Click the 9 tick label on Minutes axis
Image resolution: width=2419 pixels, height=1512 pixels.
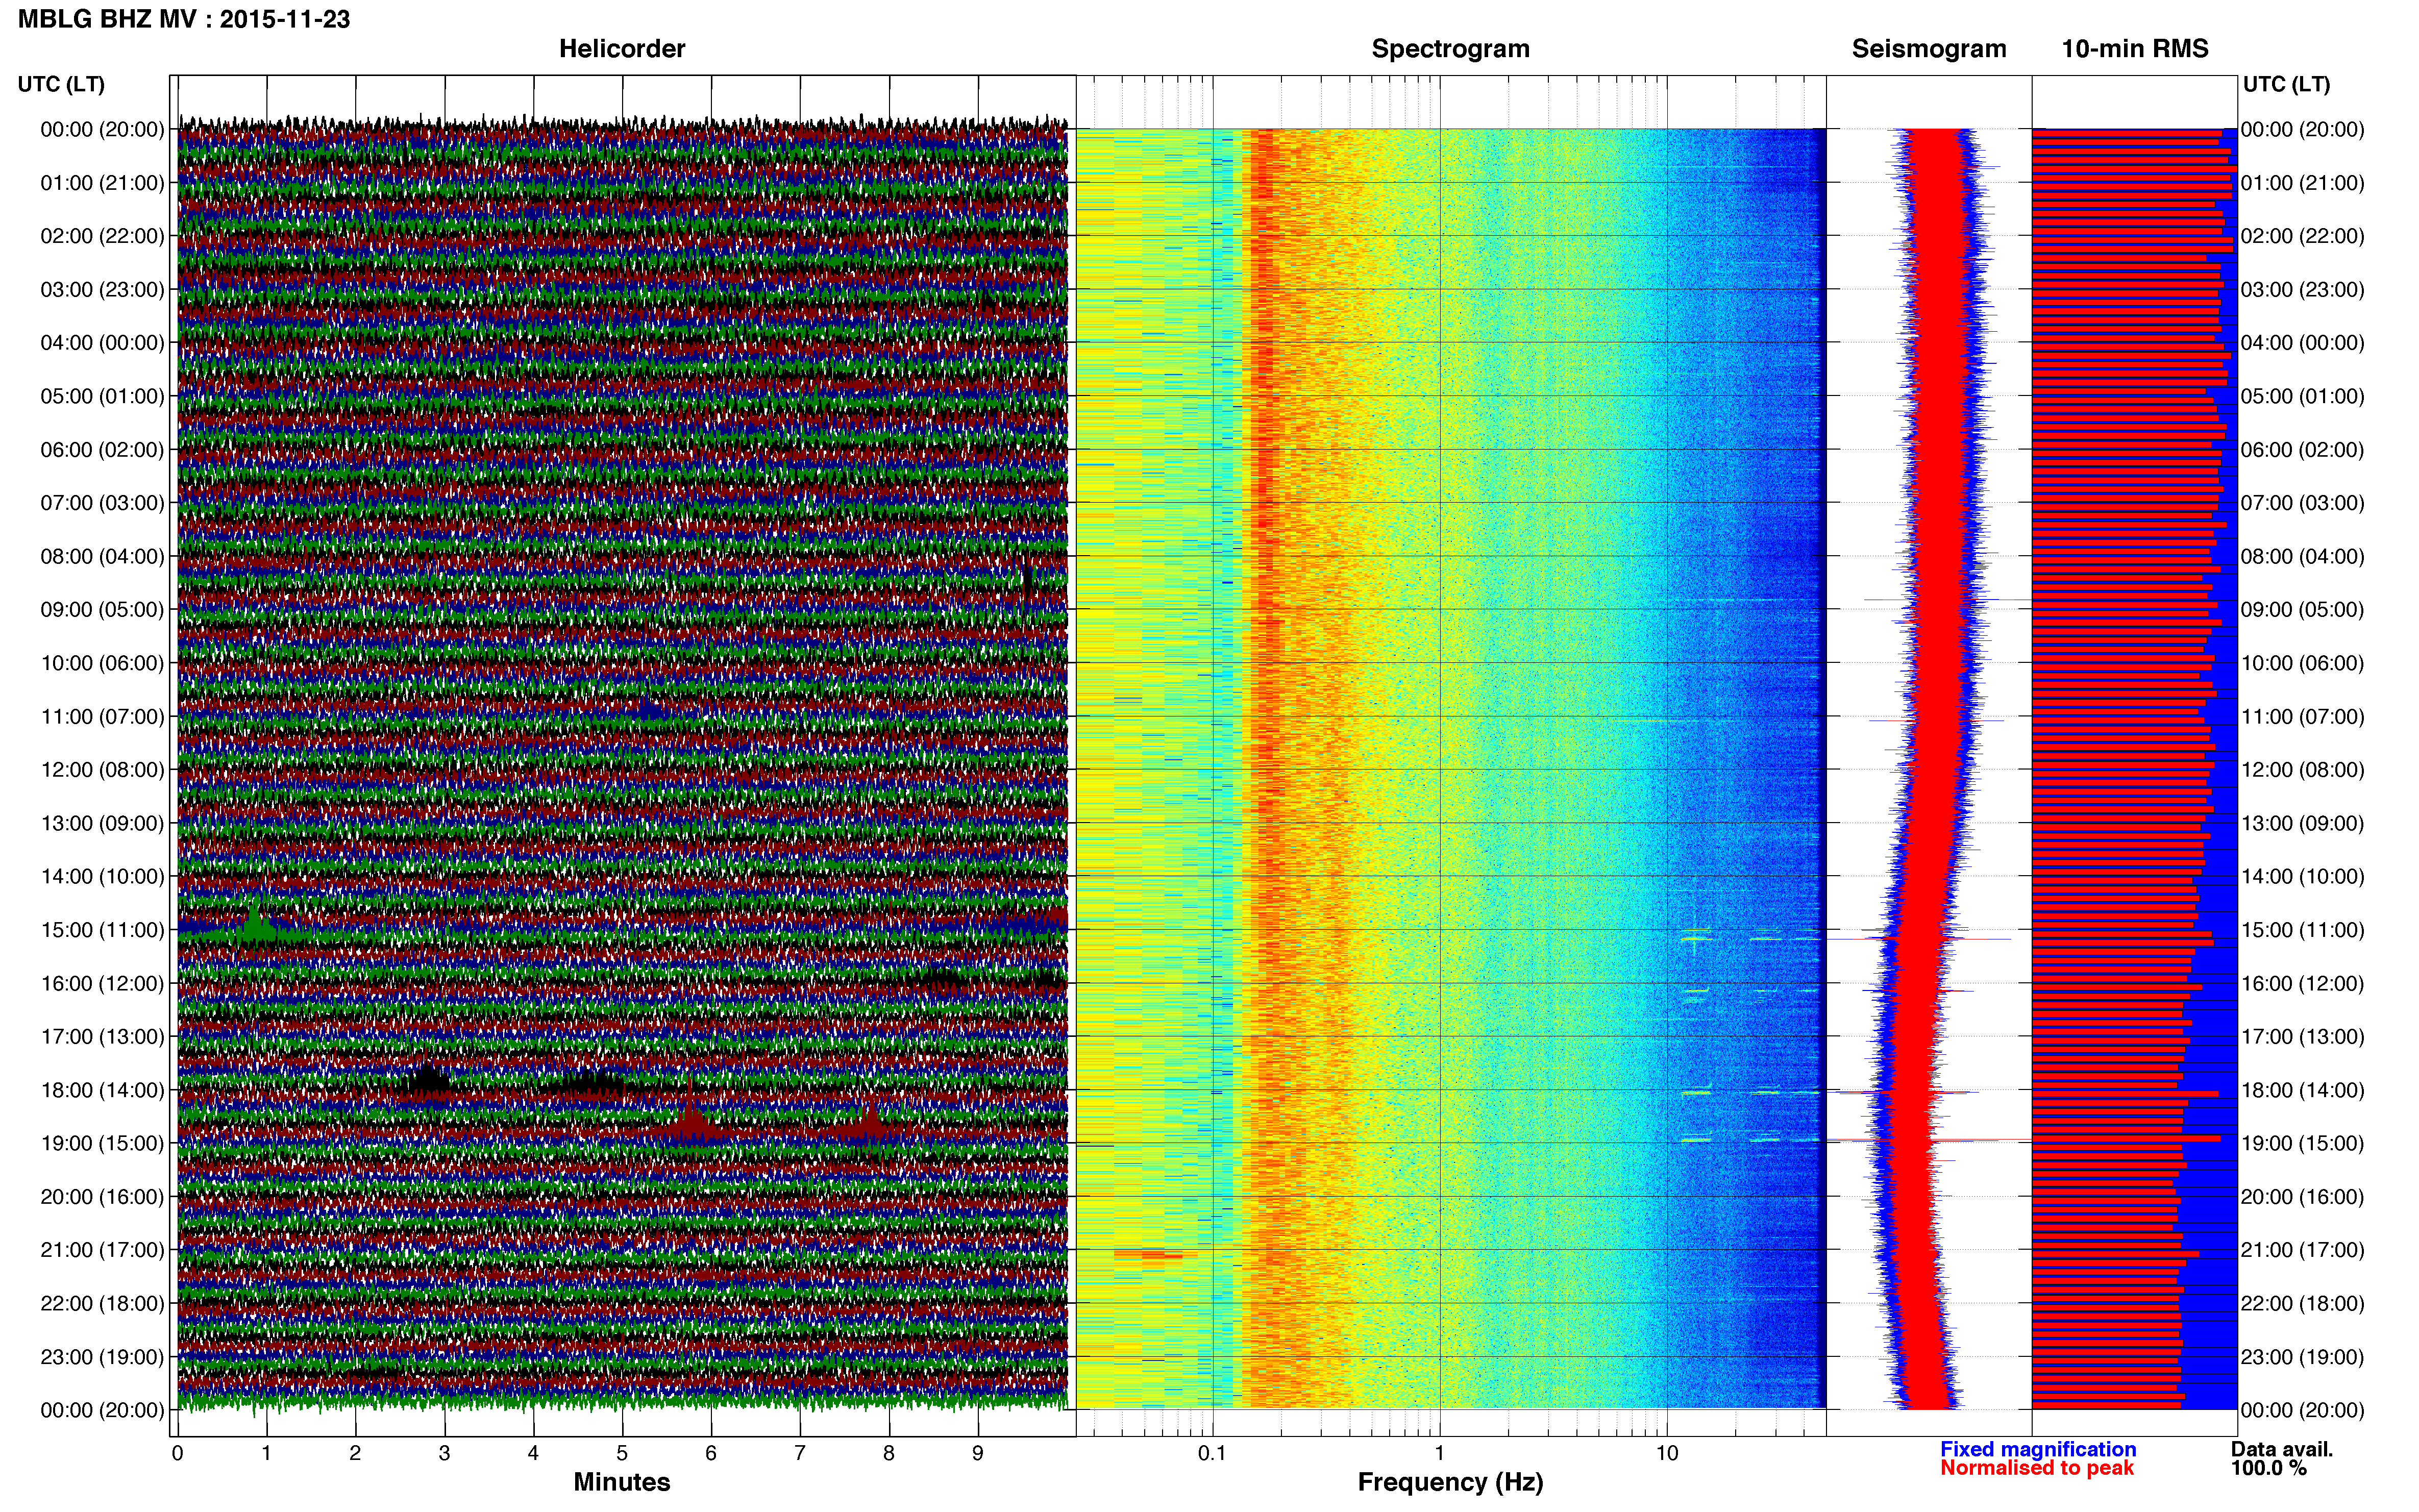coord(978,1453)
